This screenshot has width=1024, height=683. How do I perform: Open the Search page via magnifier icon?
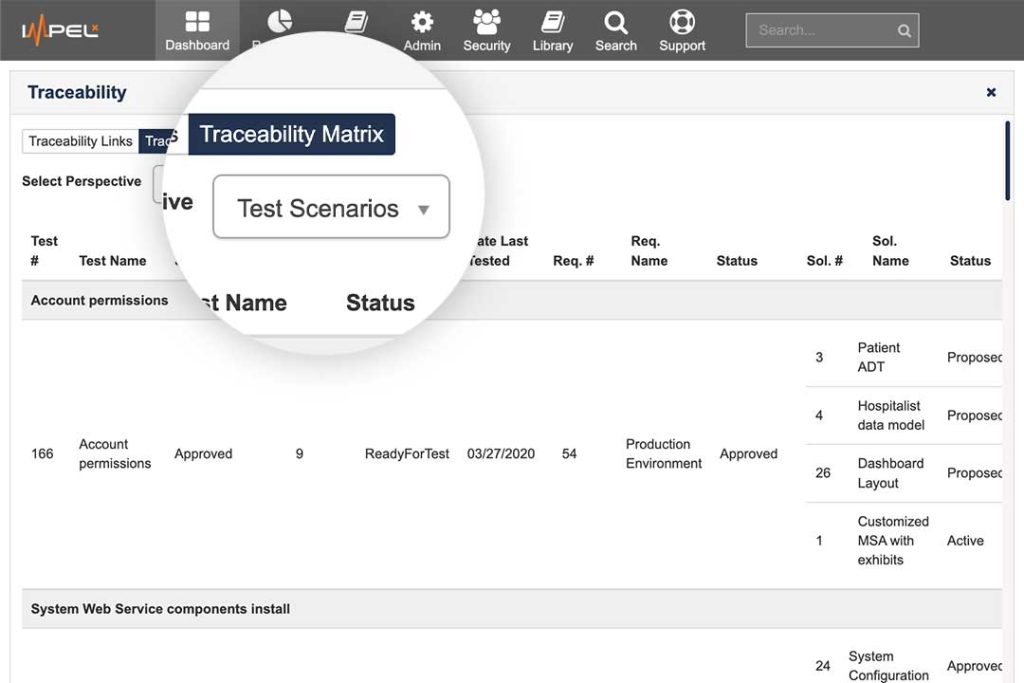(x=615, y=30)
